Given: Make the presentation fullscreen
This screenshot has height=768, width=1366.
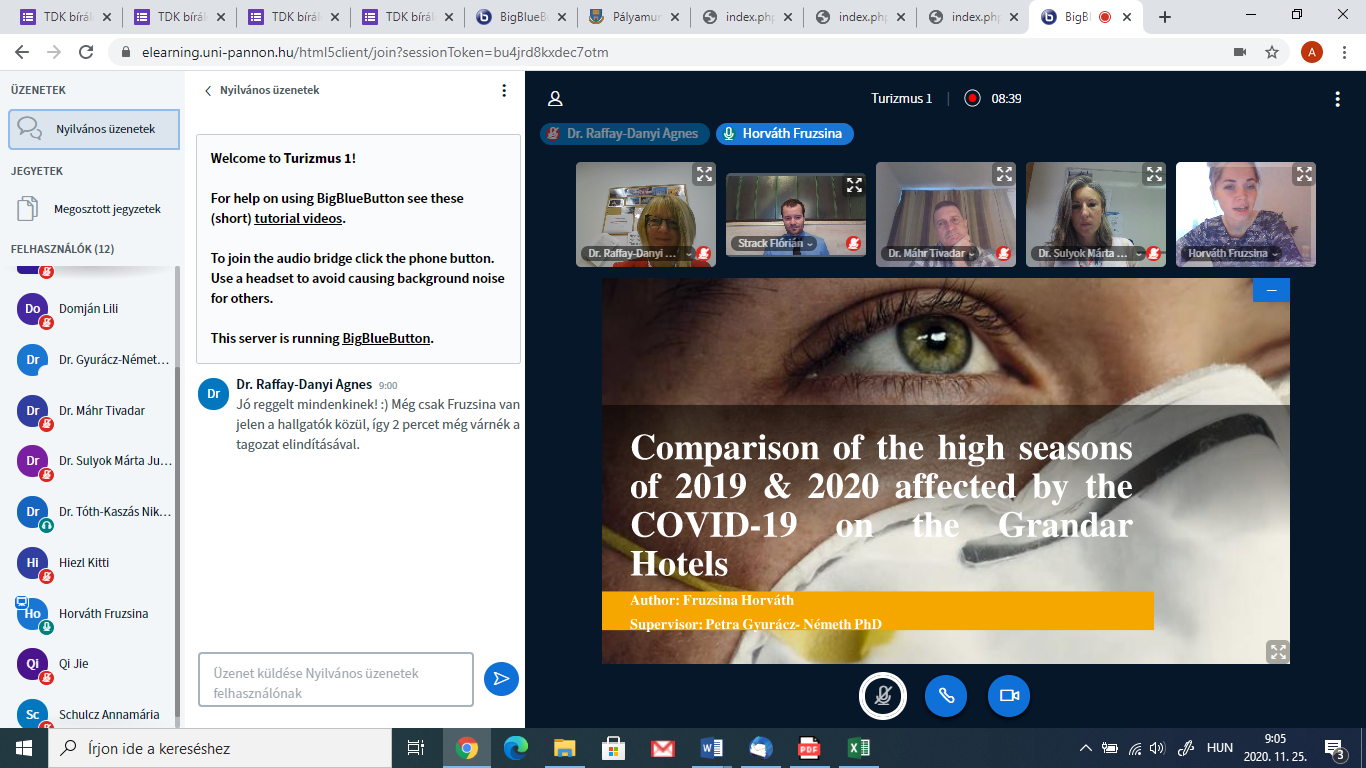Looking at the screenshot, I should pyautogui.click(x=1277, y=651).
